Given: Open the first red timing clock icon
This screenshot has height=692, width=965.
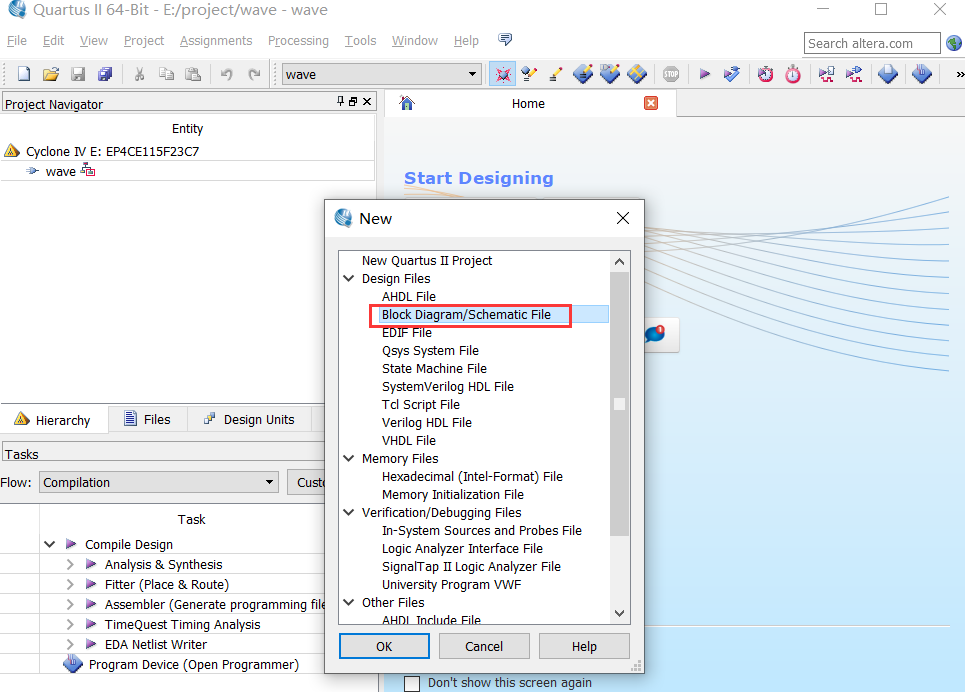Looking at the screenshot, I should point(766,74).
